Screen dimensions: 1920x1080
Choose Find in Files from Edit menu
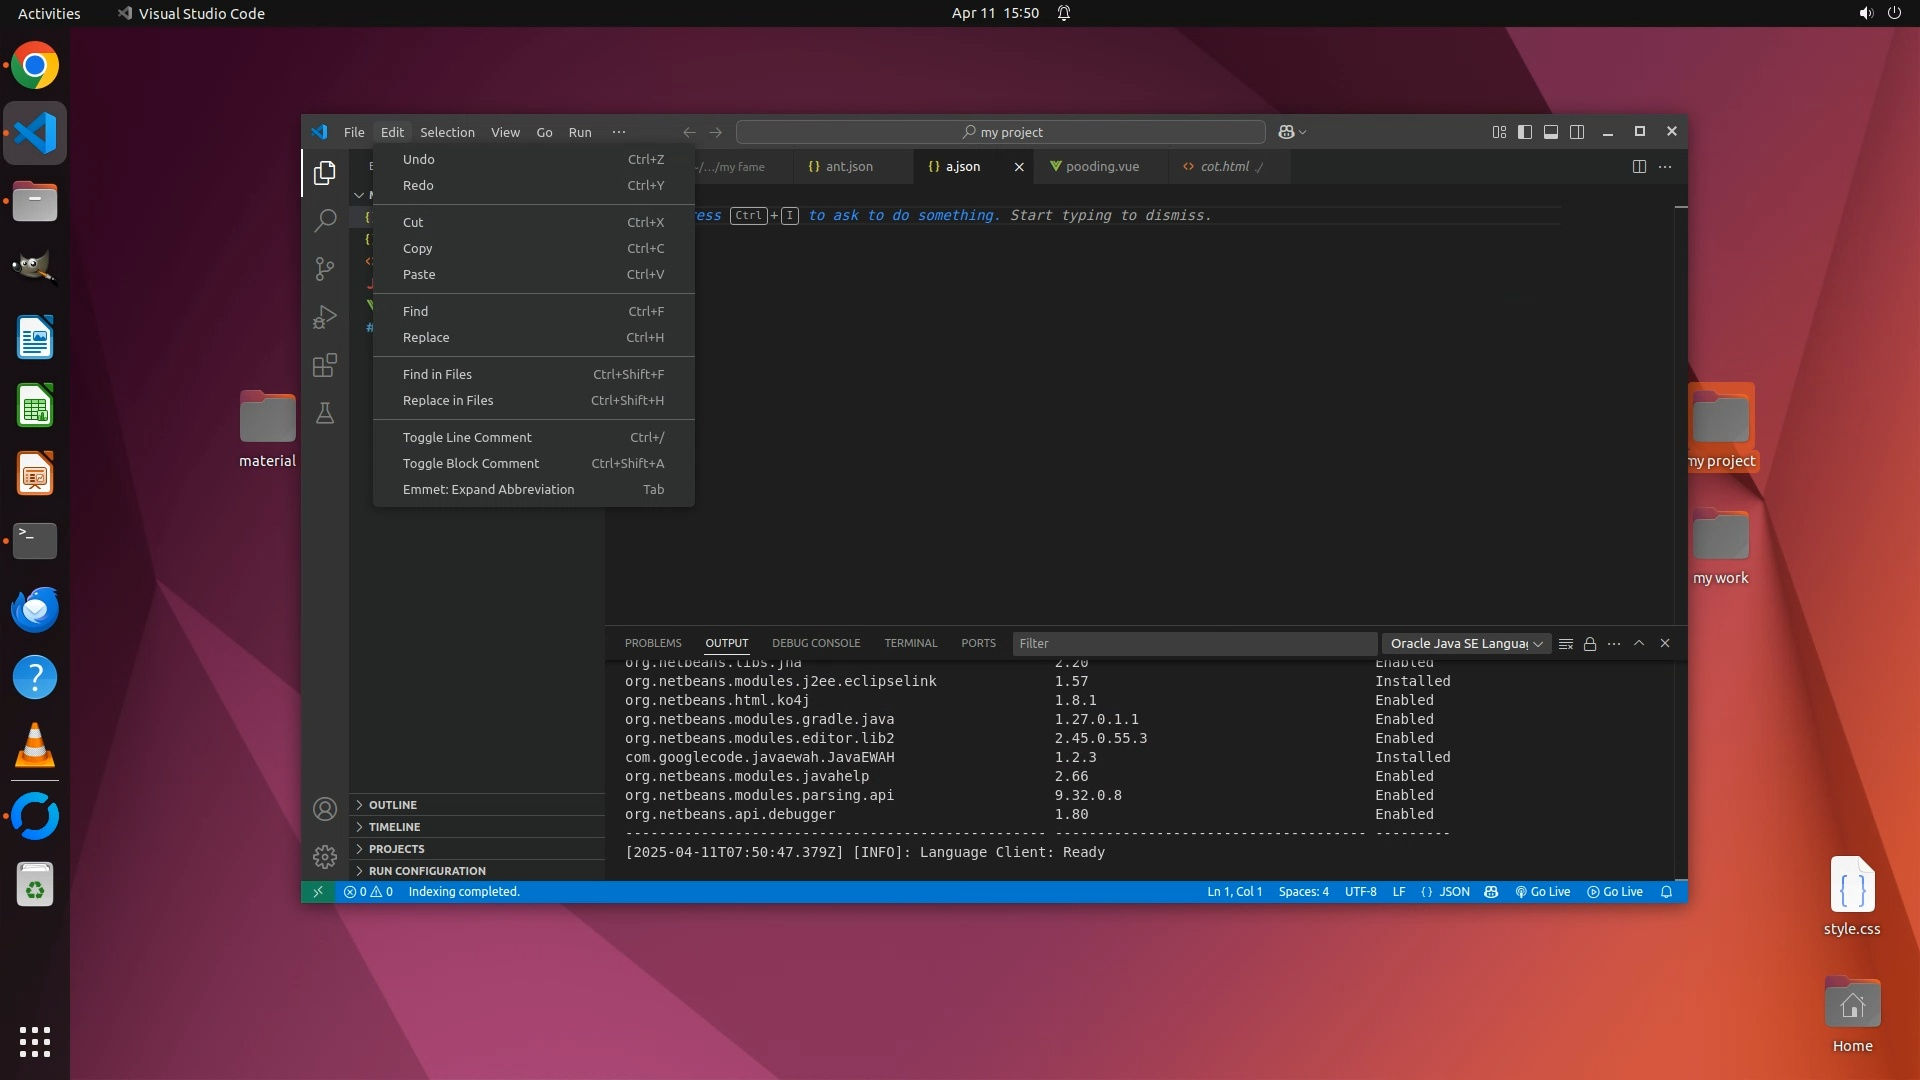[x=437, y=374]
